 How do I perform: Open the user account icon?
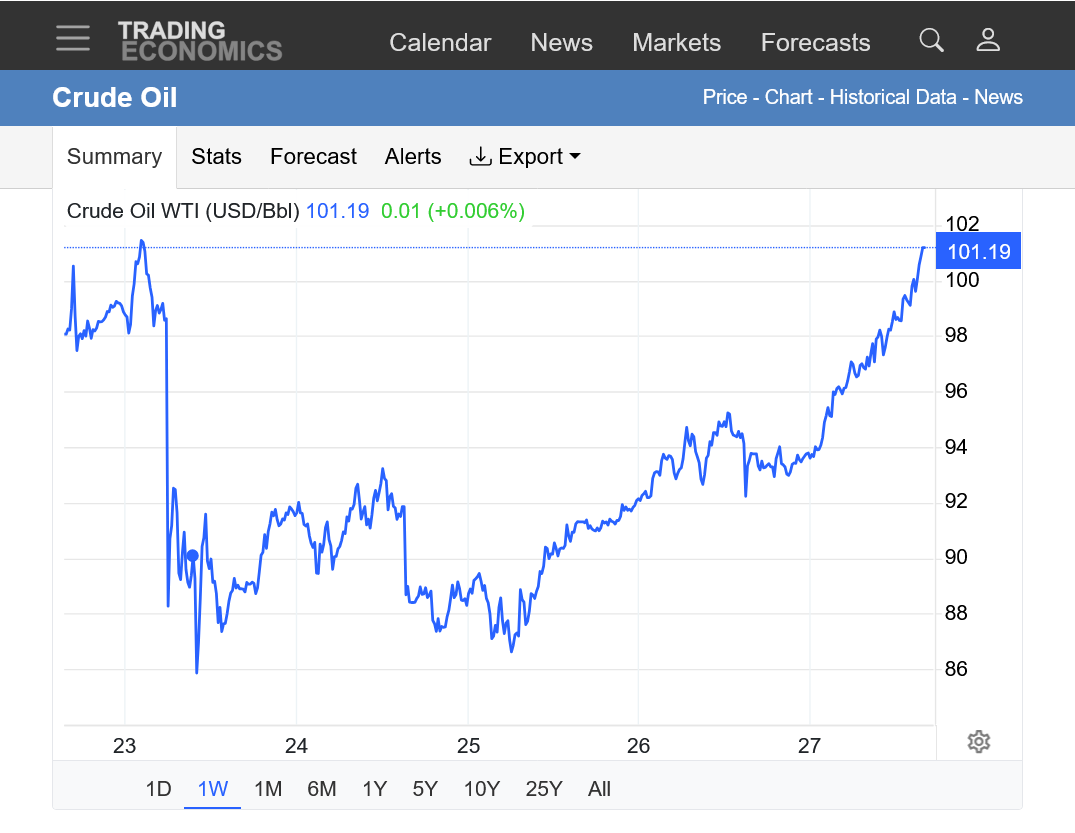[988, 40]
